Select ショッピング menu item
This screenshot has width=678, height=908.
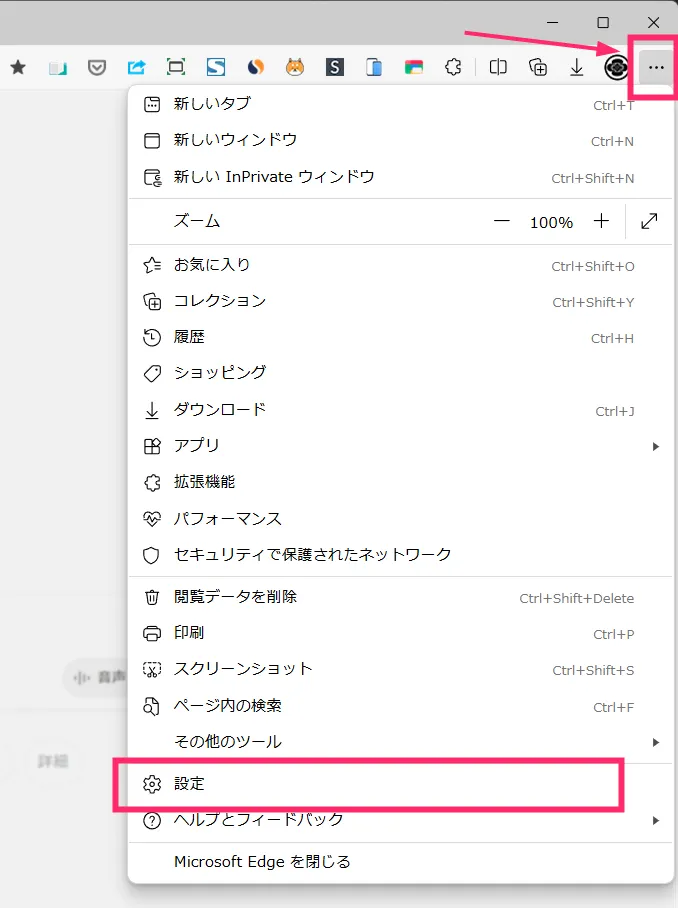click(x=400, y=373)
